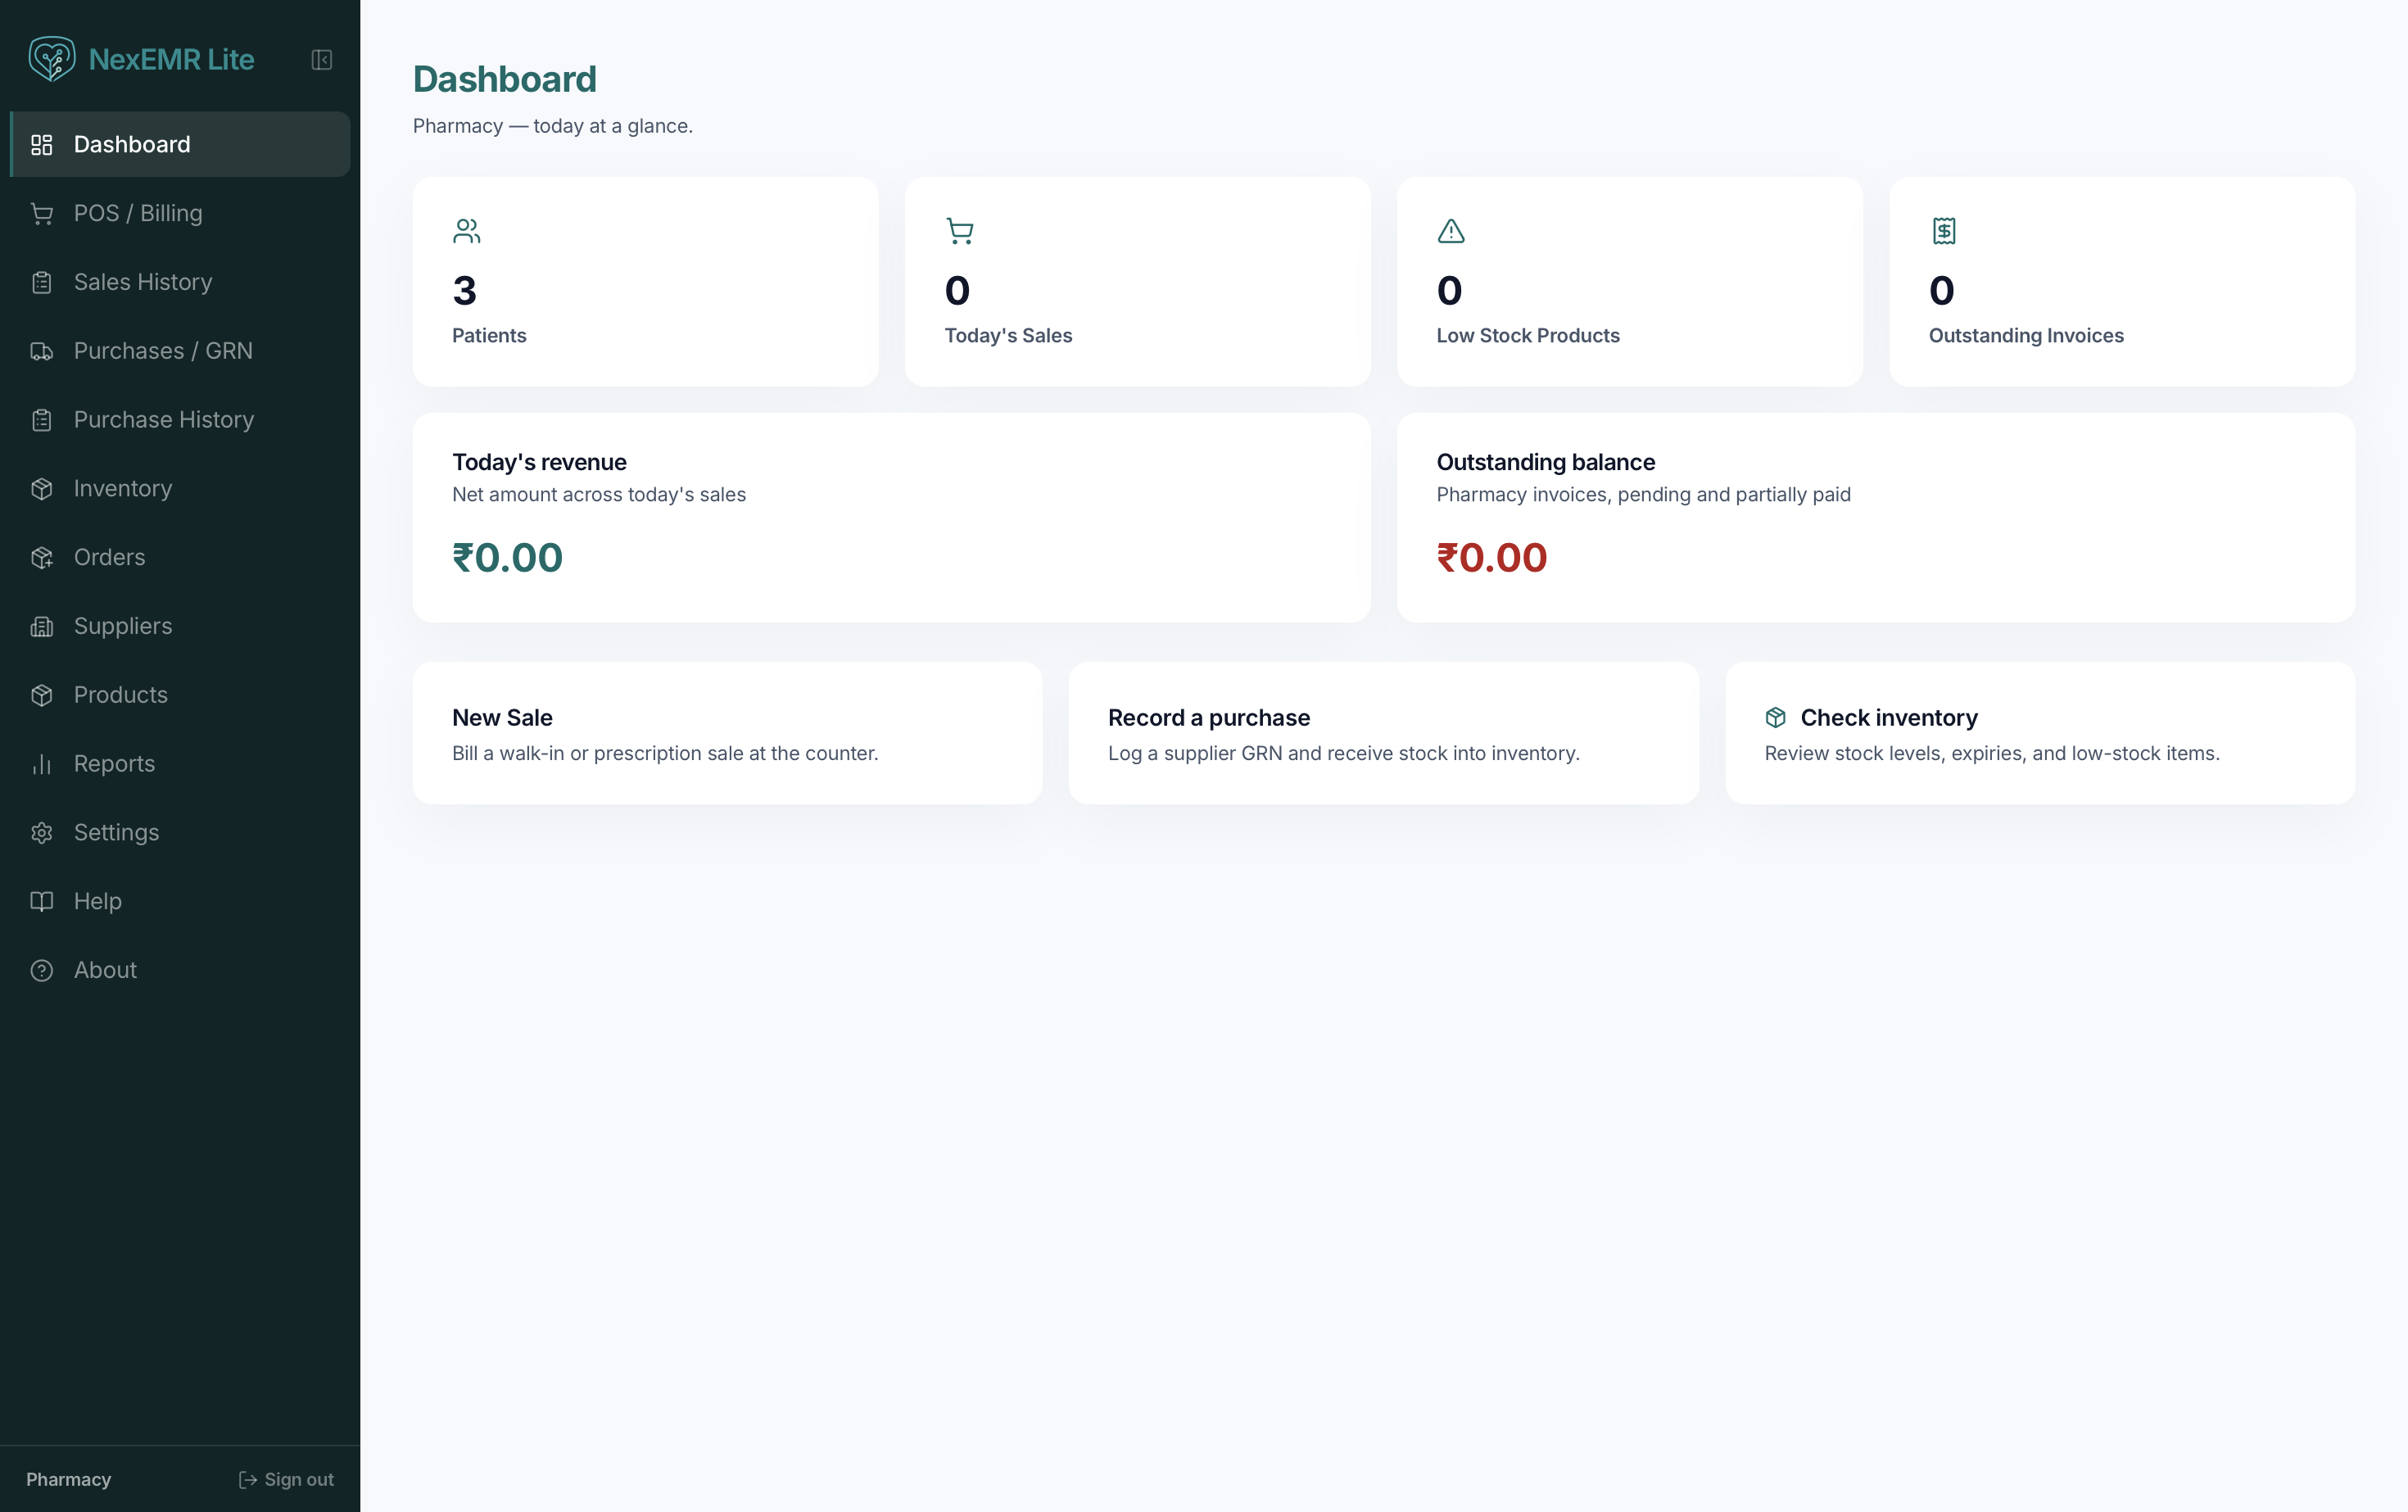
Task: Click 'Pharmacy invoices, pending and partially paid'
Action: coord(1643,495)
